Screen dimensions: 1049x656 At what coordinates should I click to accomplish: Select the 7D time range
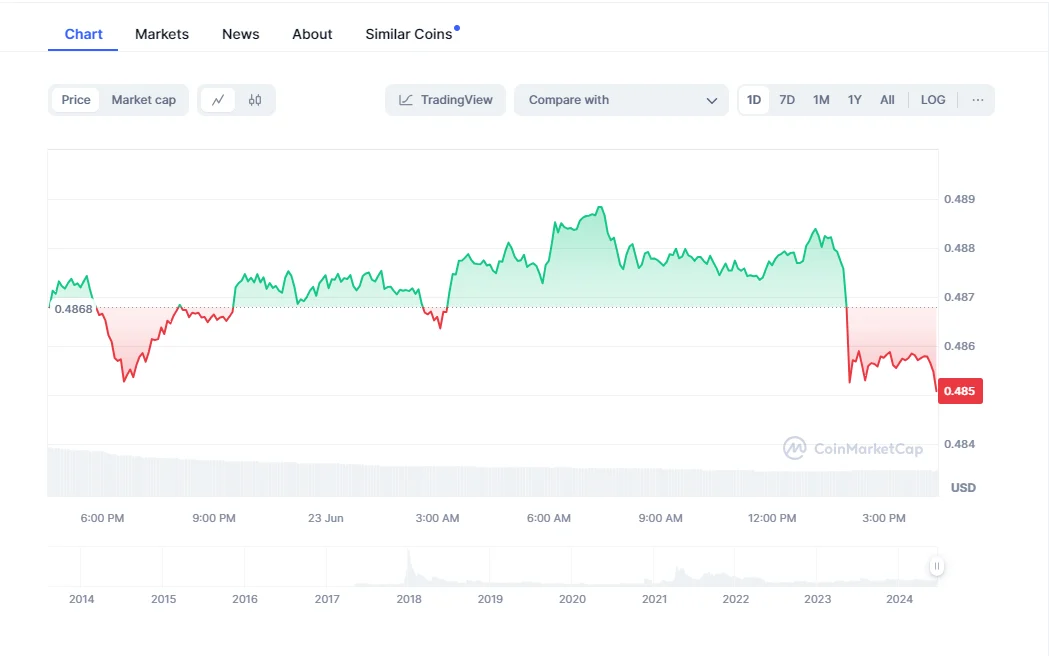pyautogui.click(x=787, y=100)
